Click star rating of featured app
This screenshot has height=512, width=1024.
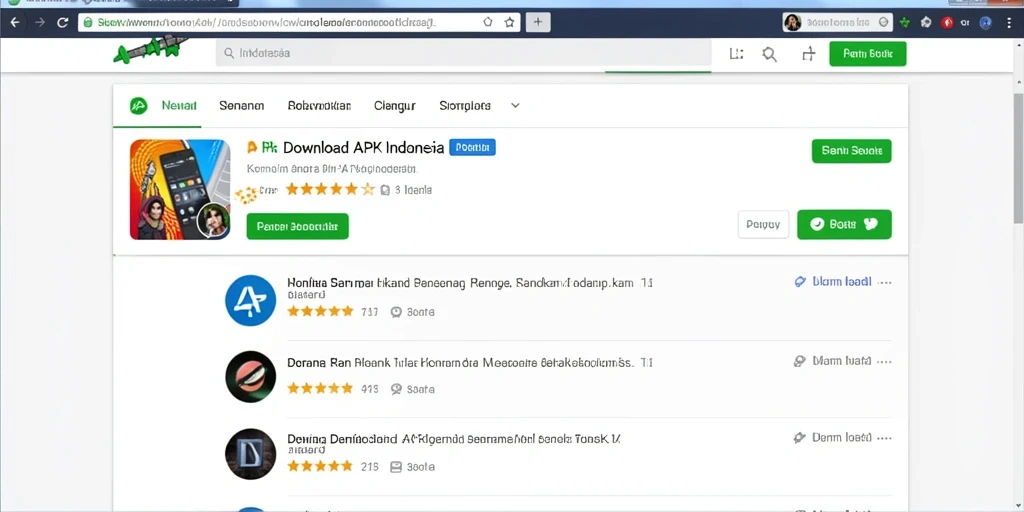[x=330, y=190]
